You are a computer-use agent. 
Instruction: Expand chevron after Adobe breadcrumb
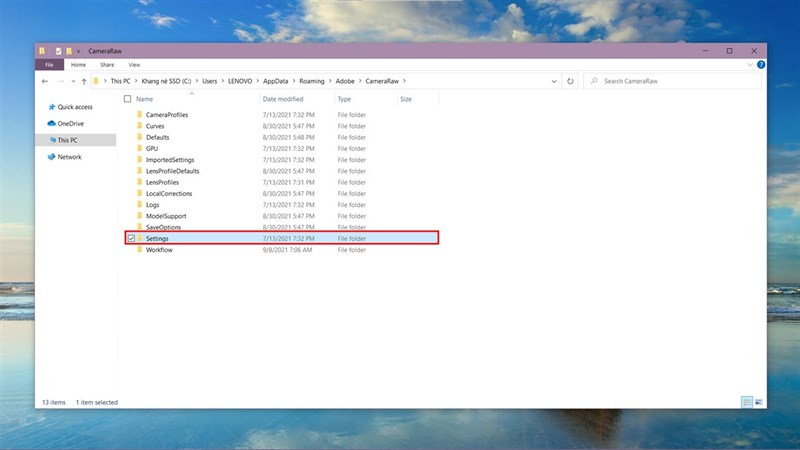pyautogui.click(x=360, y=81)
